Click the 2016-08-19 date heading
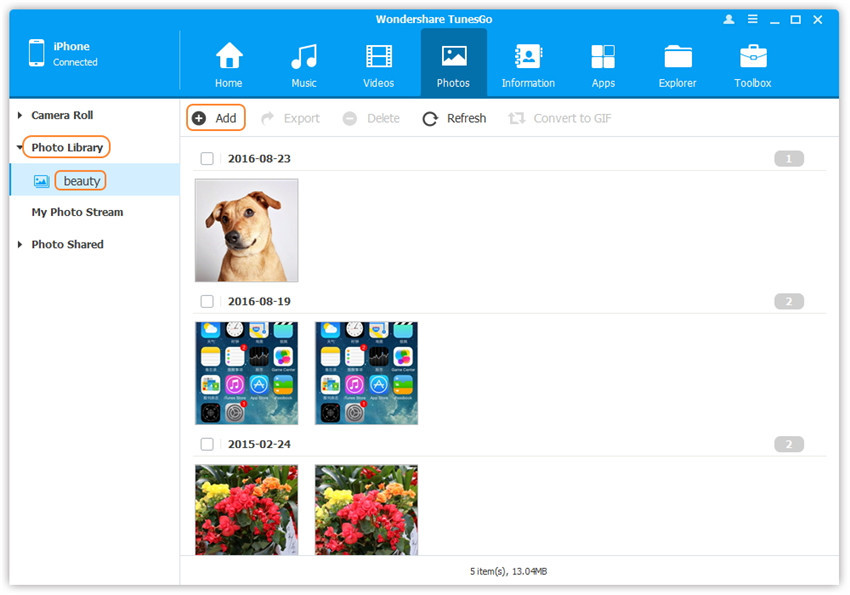This screenshot has width=850, height=595. pos(259,301)
